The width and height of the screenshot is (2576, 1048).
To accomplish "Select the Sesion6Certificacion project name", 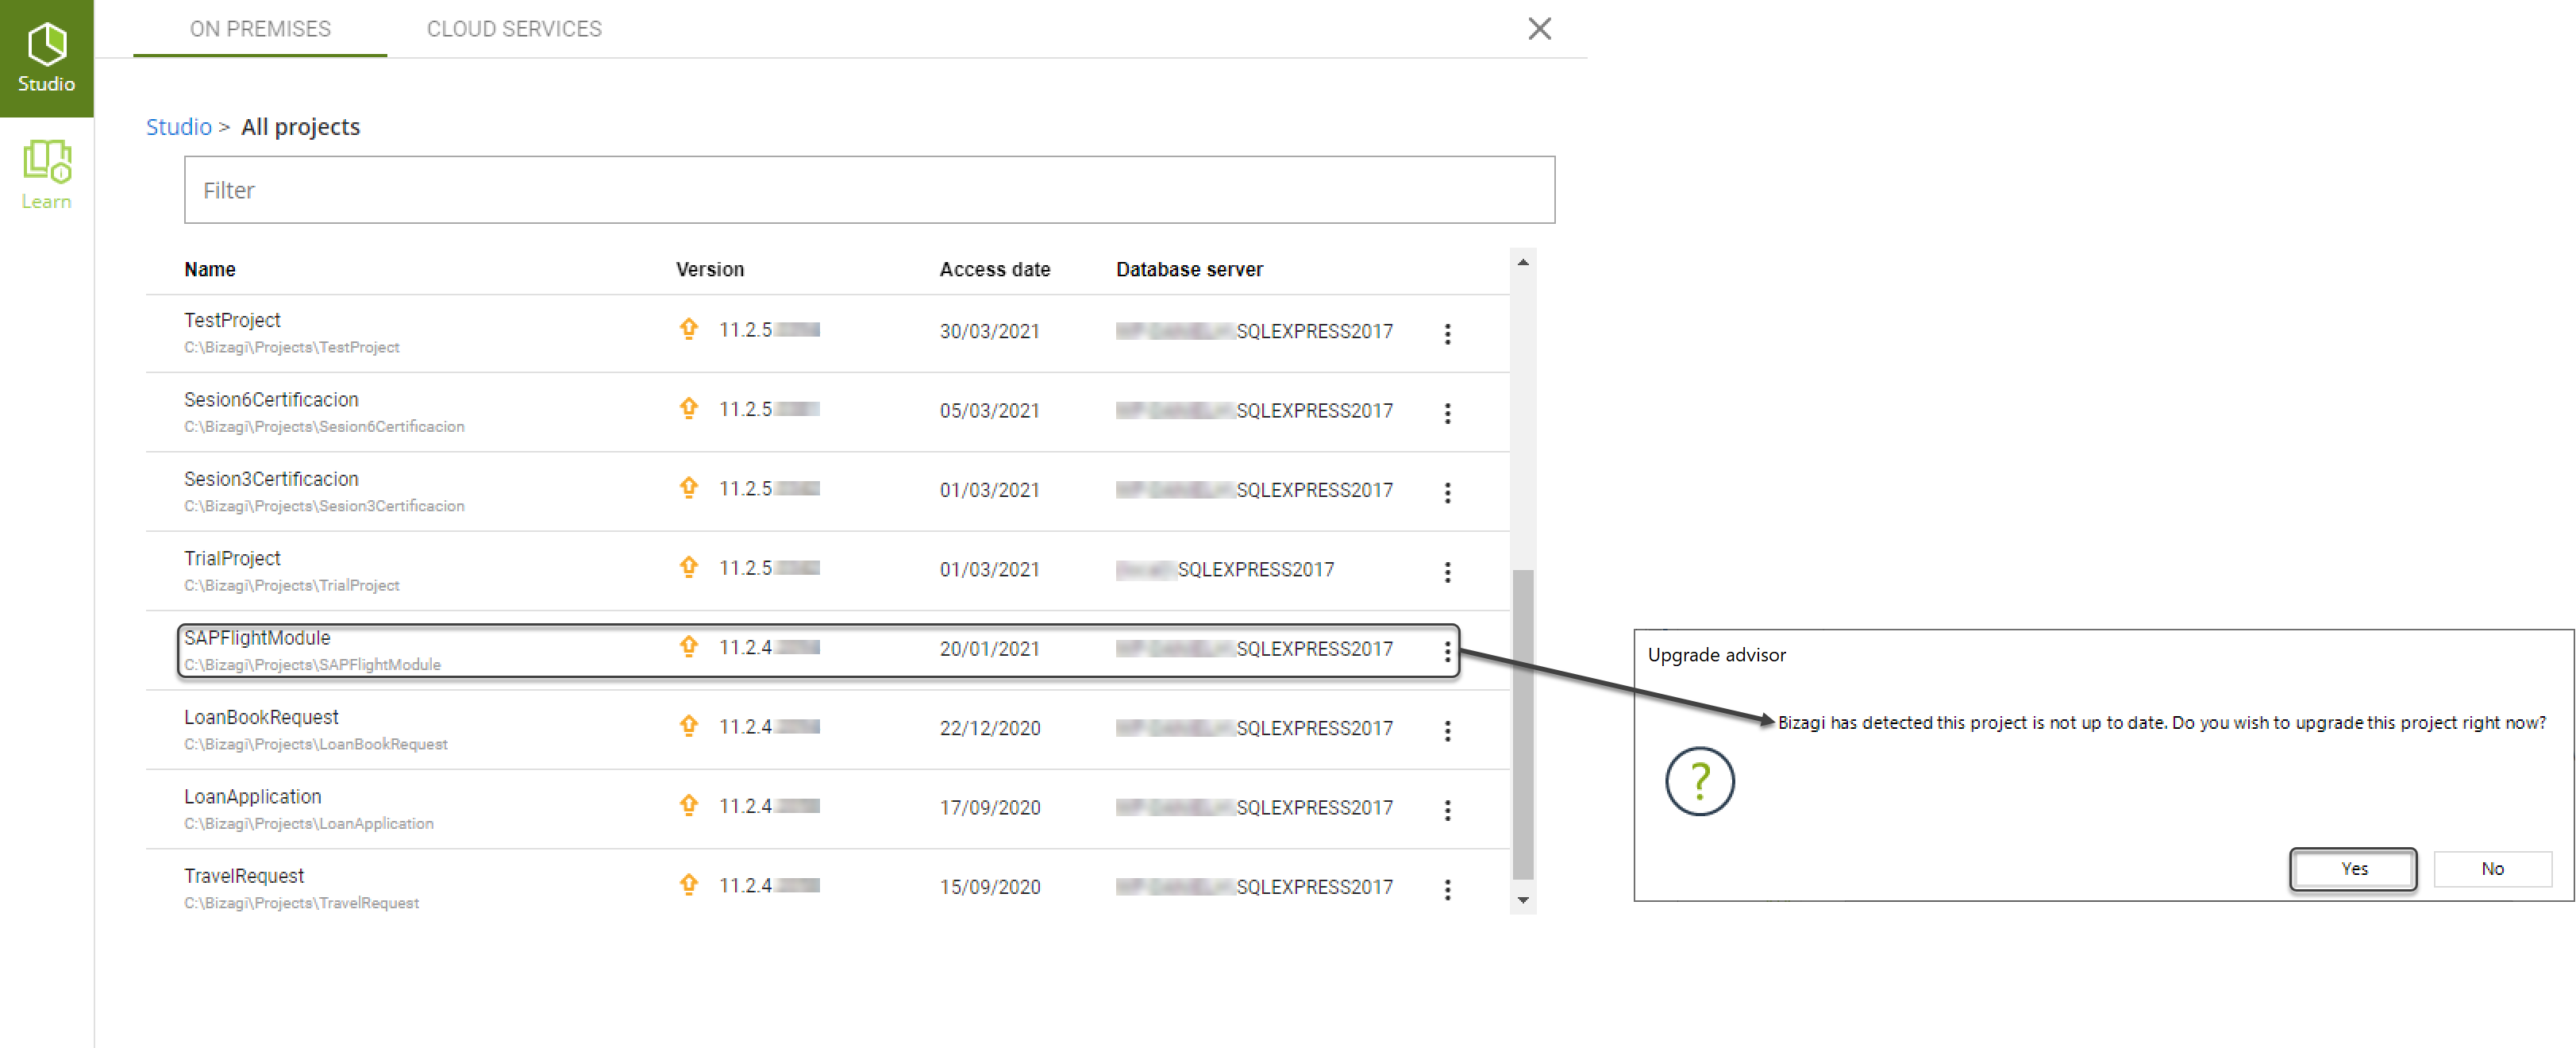I will click(271, 399).
